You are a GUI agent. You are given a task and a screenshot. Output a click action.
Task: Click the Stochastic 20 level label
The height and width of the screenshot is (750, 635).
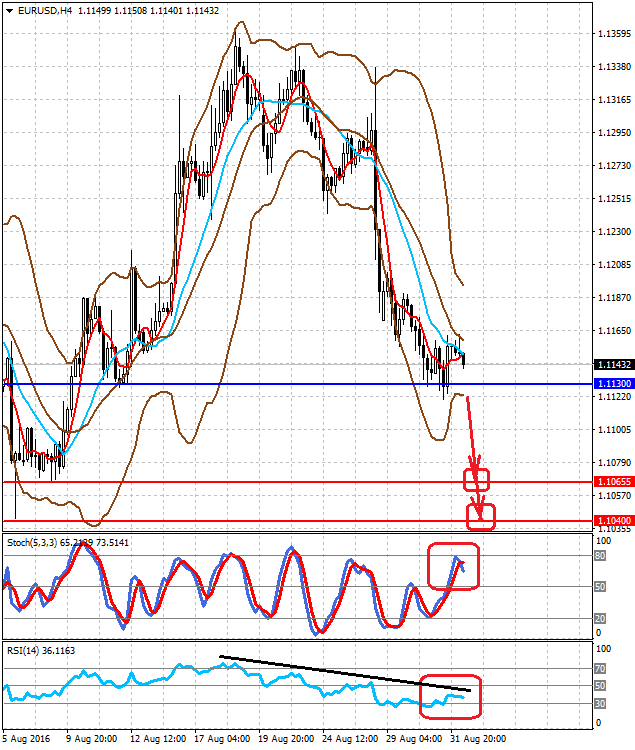pos(600,618)
